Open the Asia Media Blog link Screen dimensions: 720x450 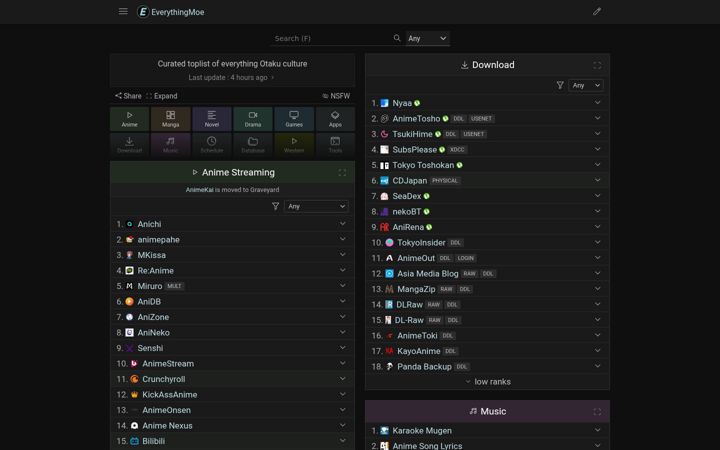428,274
